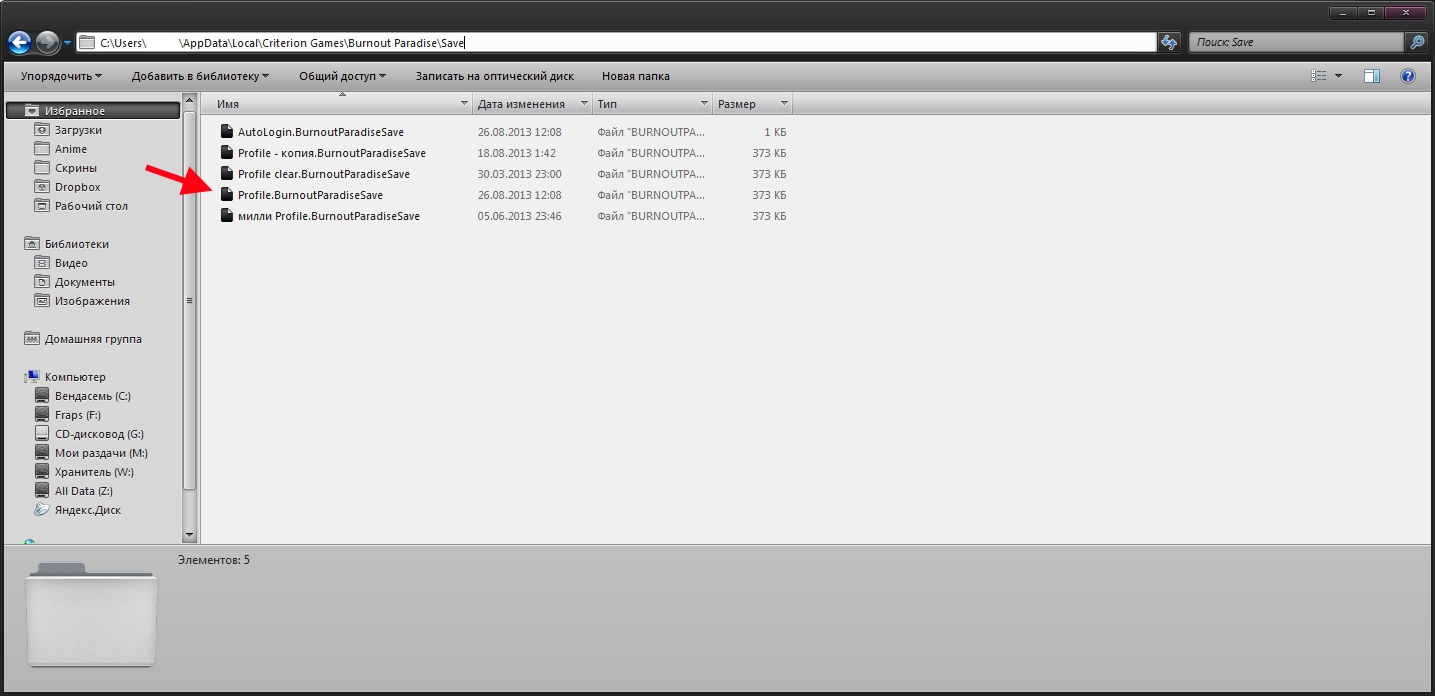Image resolution: width=1435 pixels, height=696 pixels.
Task: Go back with the Back arrow button
Action: 19,42
